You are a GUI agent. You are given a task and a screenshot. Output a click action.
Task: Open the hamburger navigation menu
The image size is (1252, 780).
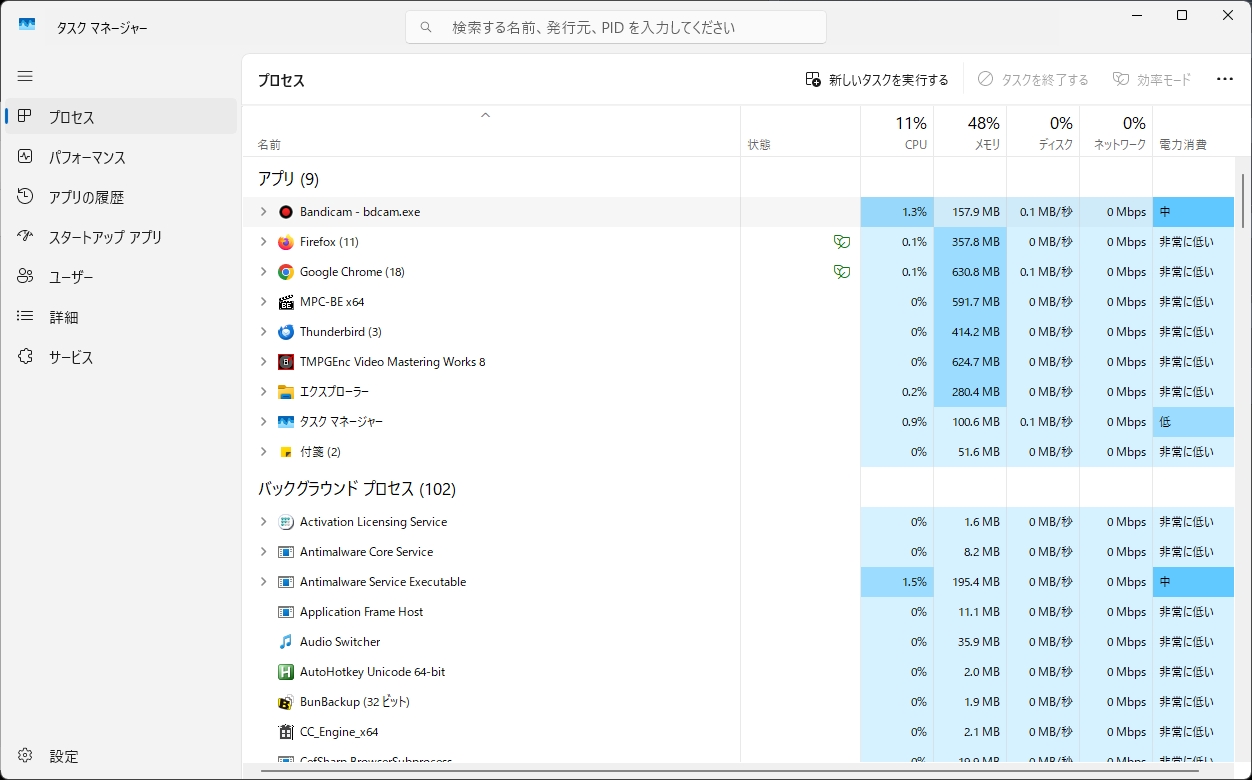click(x=25, y=76)
